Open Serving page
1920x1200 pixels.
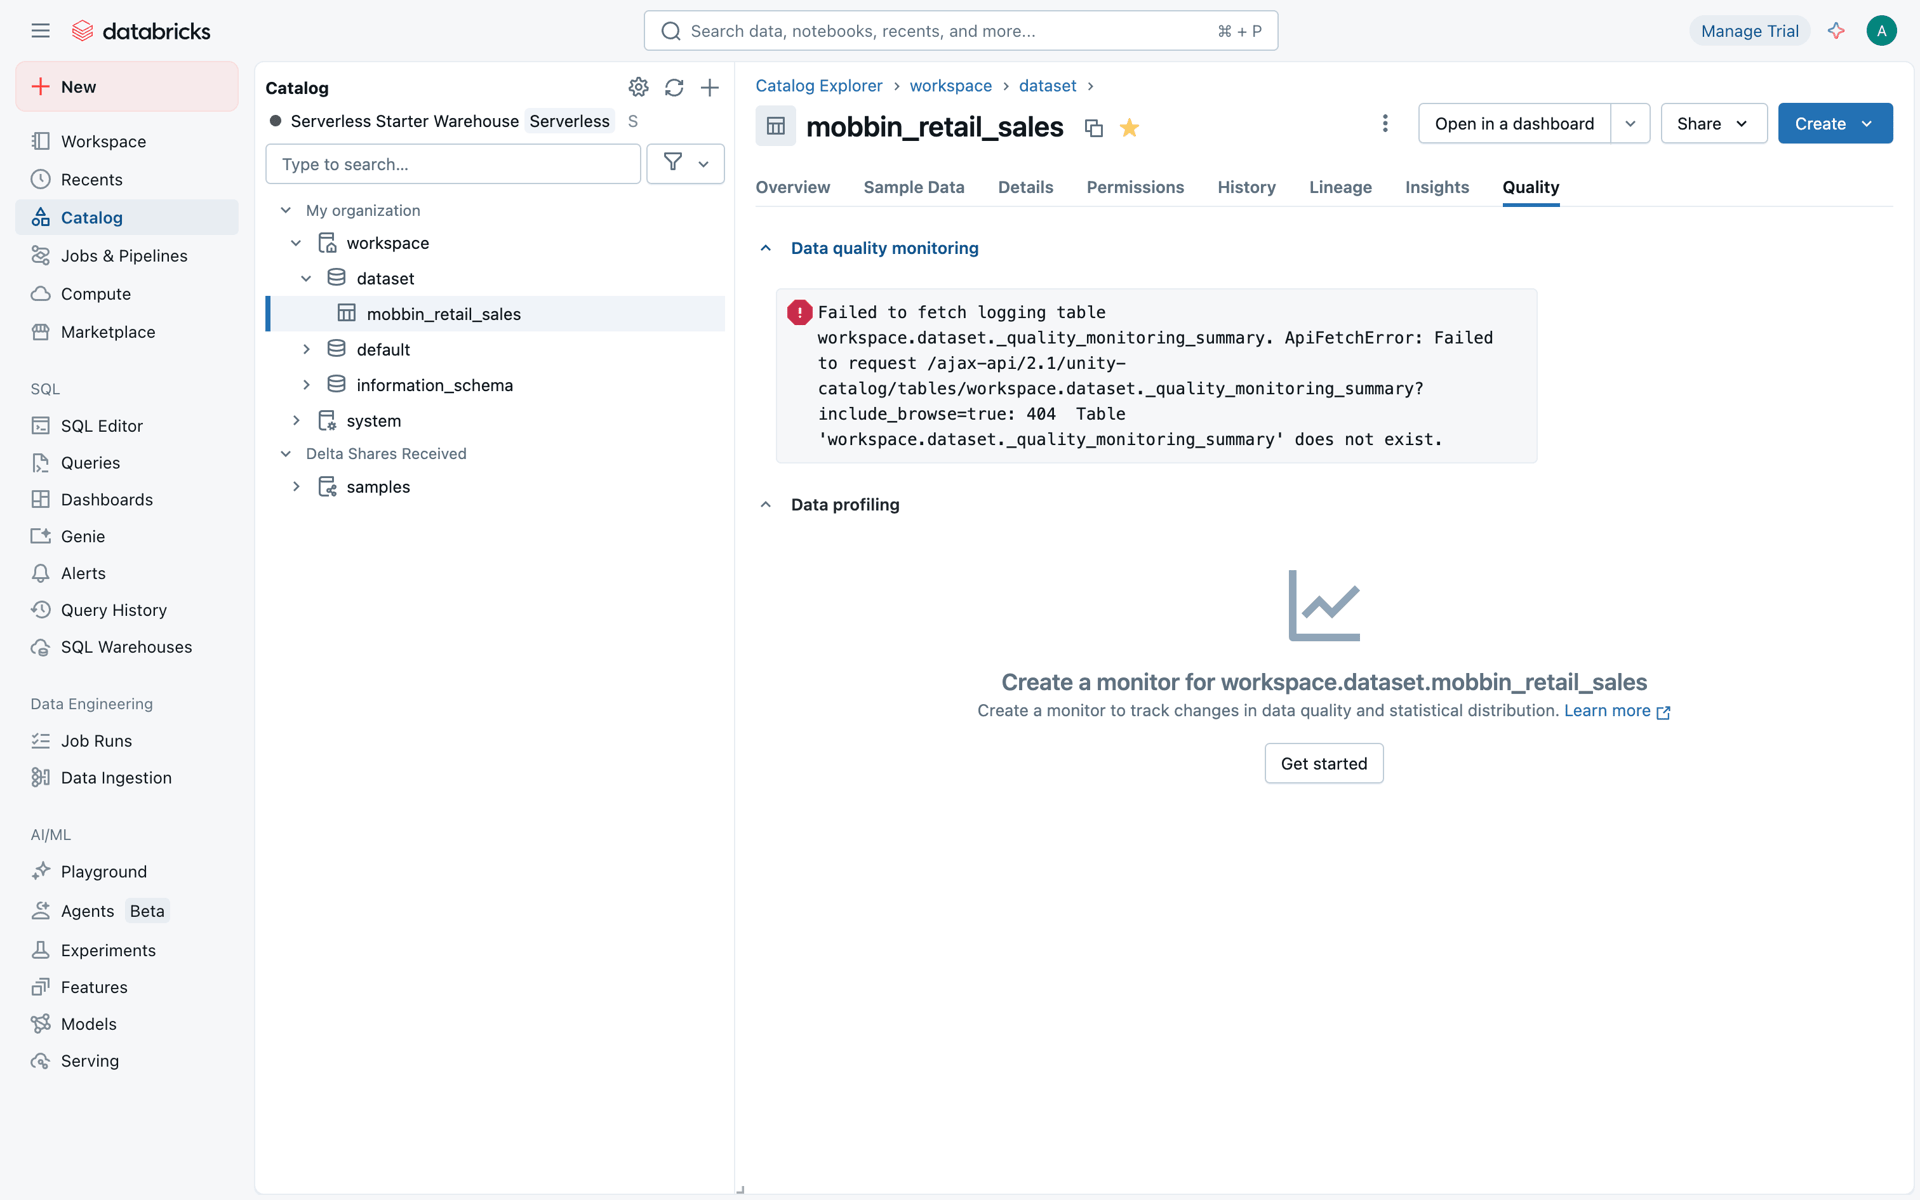coord(127,1061)
